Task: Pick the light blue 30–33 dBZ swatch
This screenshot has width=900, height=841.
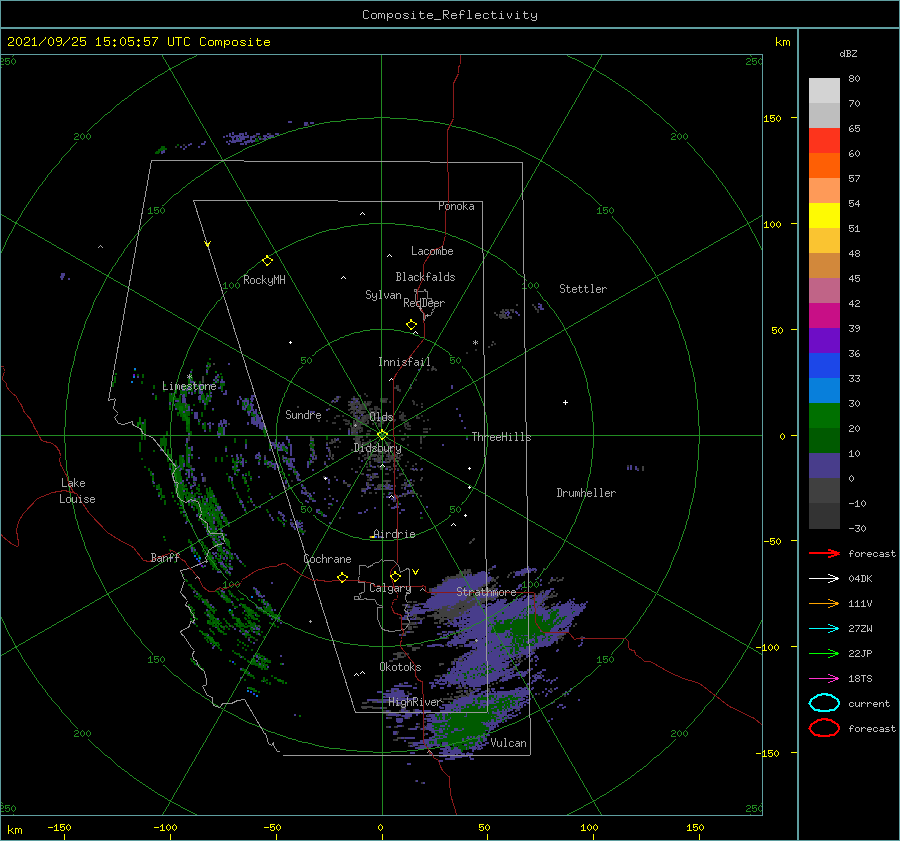Action: (824, 390)
